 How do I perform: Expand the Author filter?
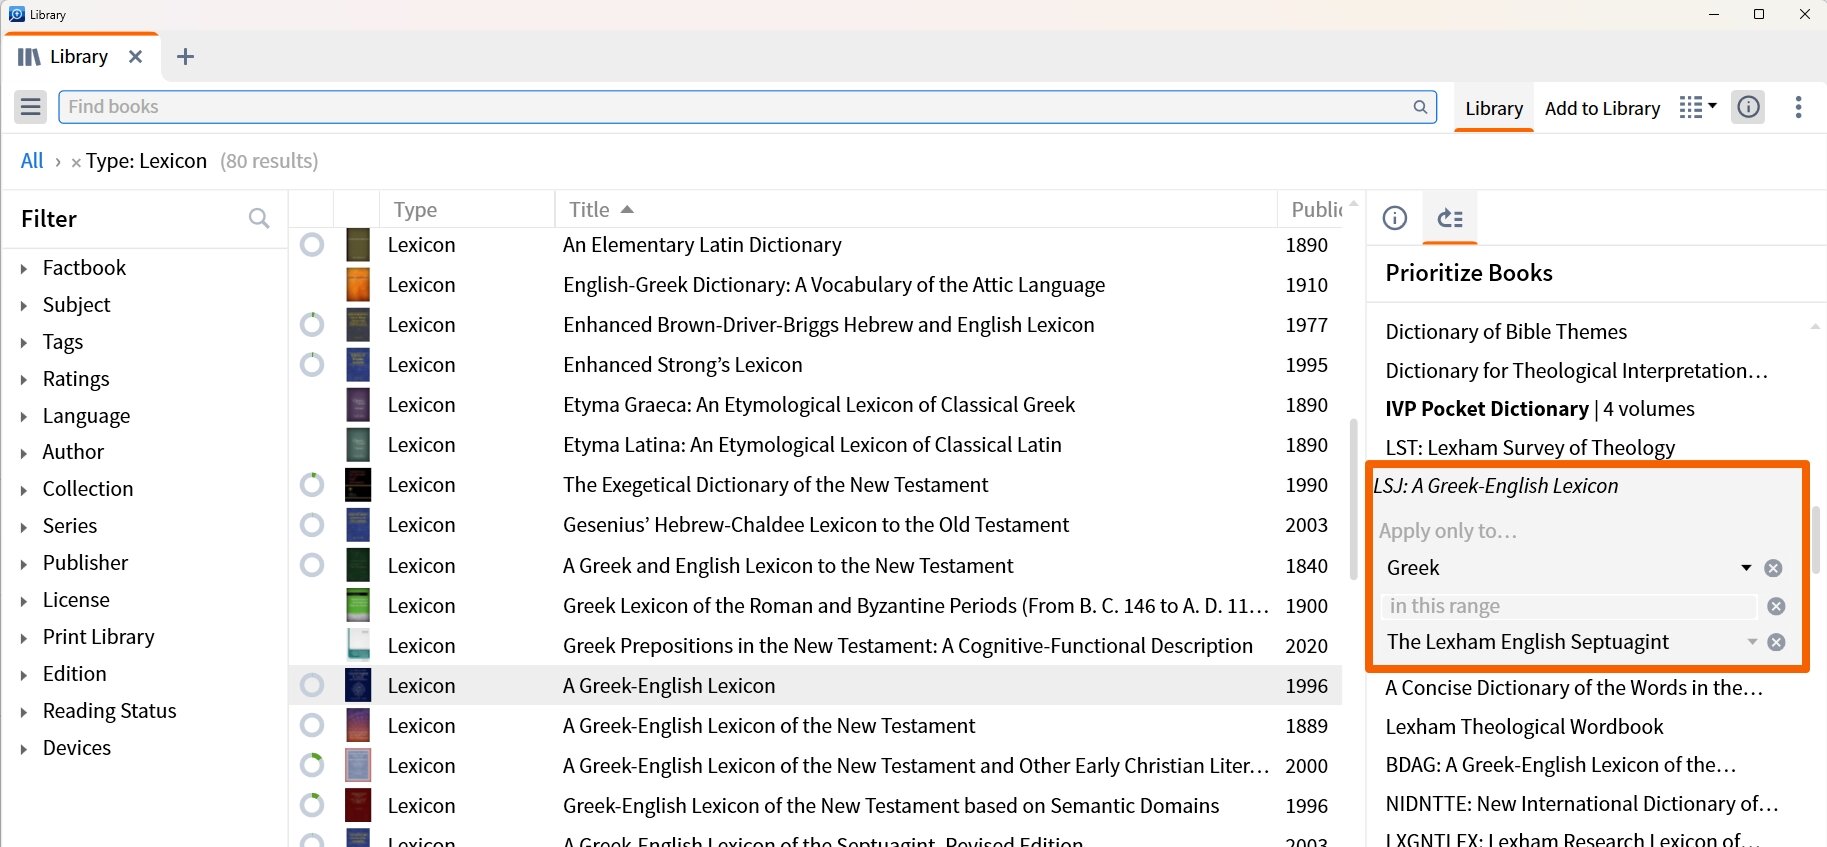[24, 452]
